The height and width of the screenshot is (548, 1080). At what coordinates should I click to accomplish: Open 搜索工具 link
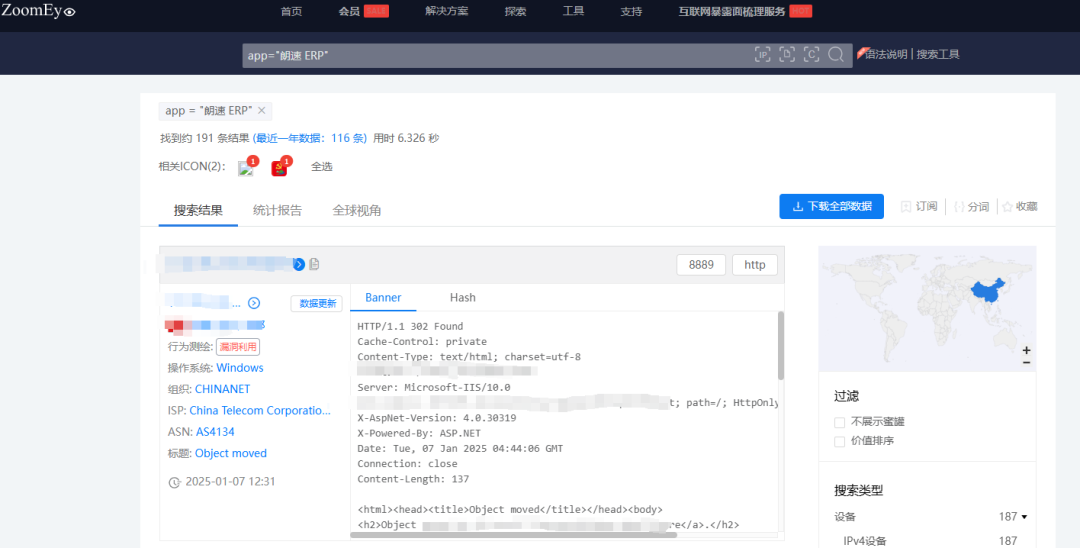[938, 54]
